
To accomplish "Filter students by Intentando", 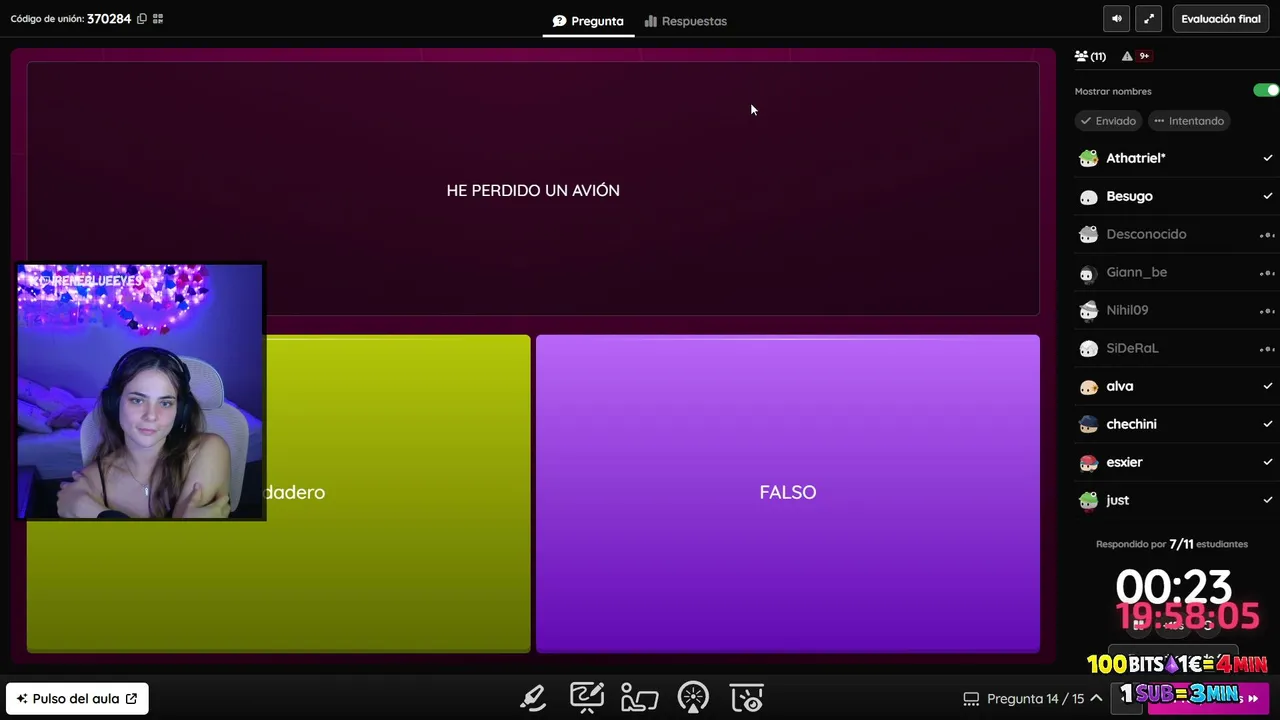I will [x=1189, y=121].
